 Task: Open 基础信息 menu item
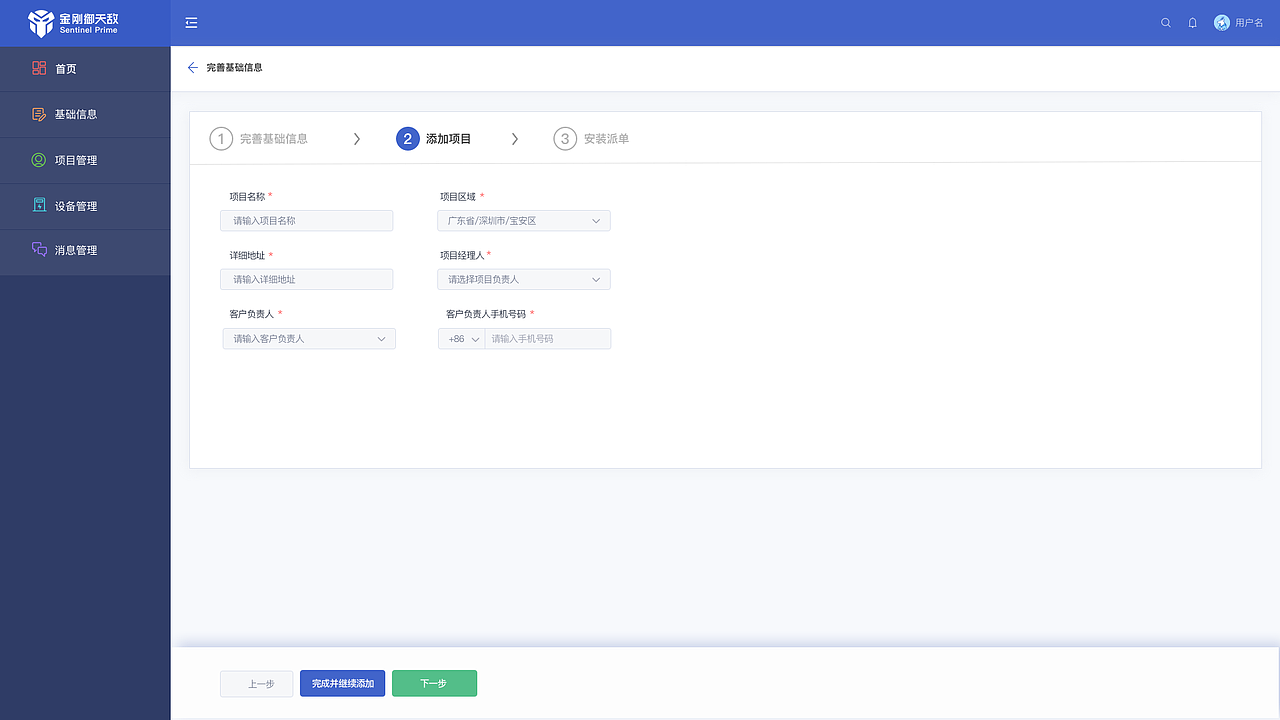[x=85, y=115]
